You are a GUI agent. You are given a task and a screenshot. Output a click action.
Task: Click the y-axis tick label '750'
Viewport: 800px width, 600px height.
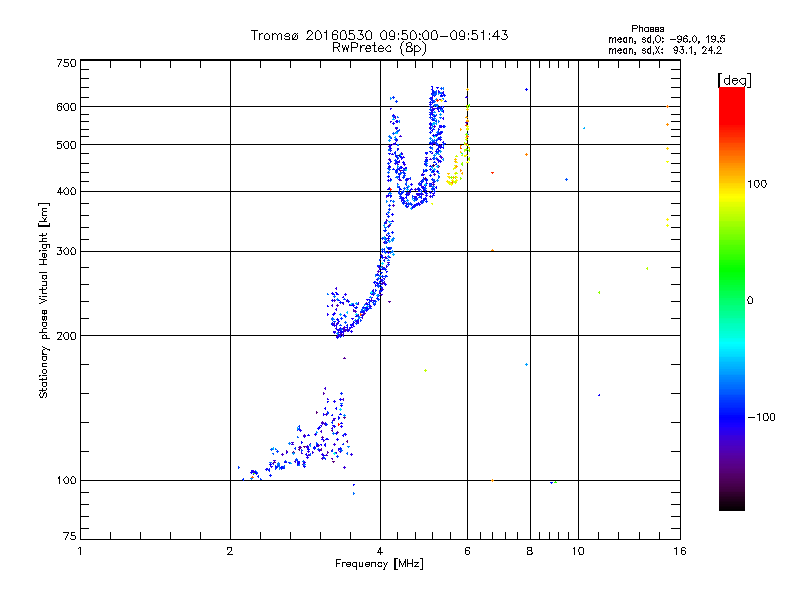pos(66,63)
